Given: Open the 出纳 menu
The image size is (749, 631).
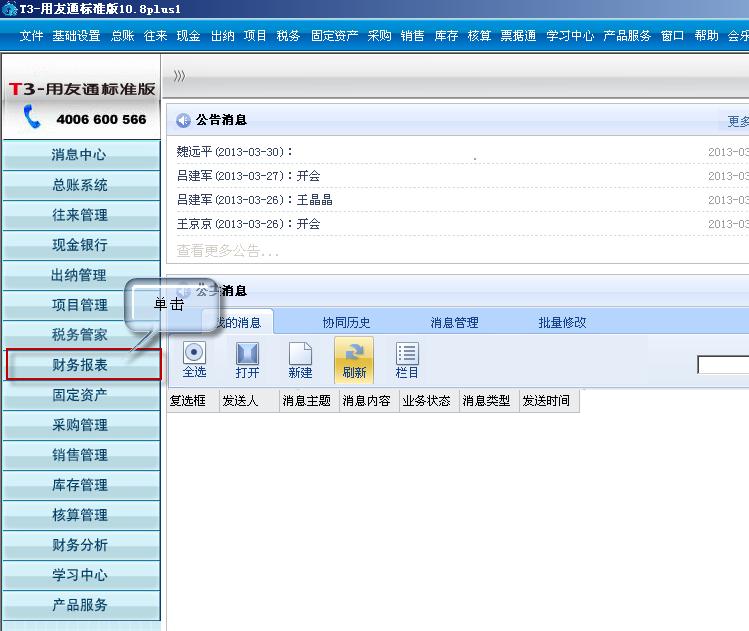Looking at the screenshot, I should (x=223, y=36).
